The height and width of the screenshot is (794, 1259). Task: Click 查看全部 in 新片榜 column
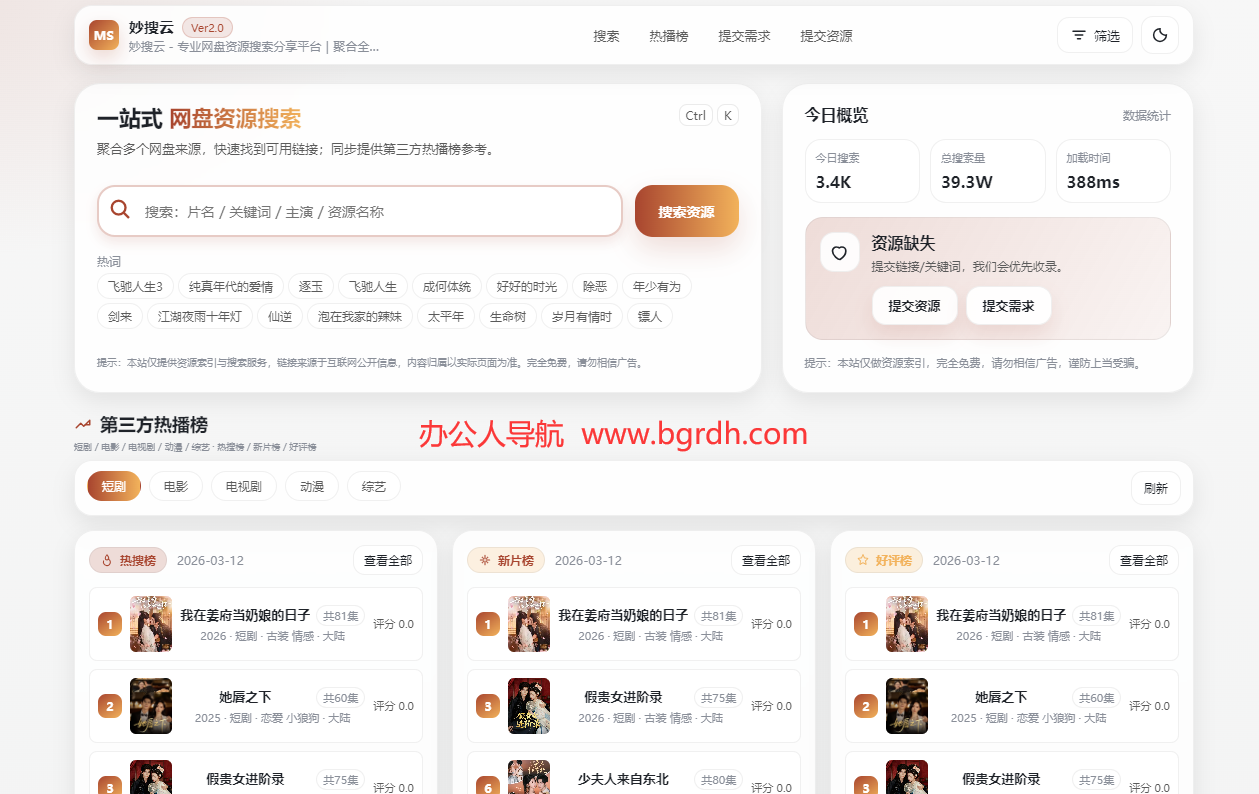coord(766,560)
